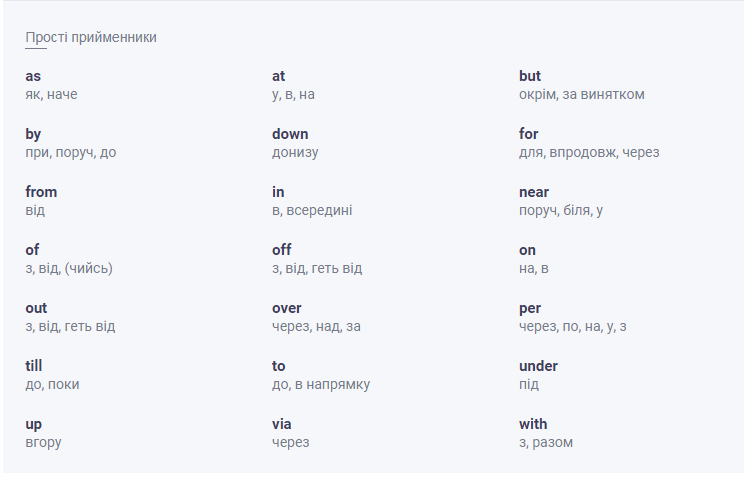744x478 pixels.
Task: Click the word 'per'
Action: click(530, 308)
